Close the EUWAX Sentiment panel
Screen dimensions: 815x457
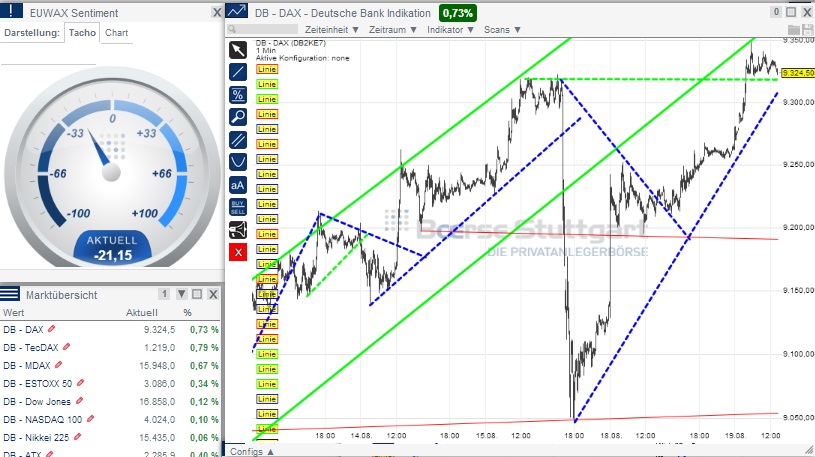click(217, 12)
